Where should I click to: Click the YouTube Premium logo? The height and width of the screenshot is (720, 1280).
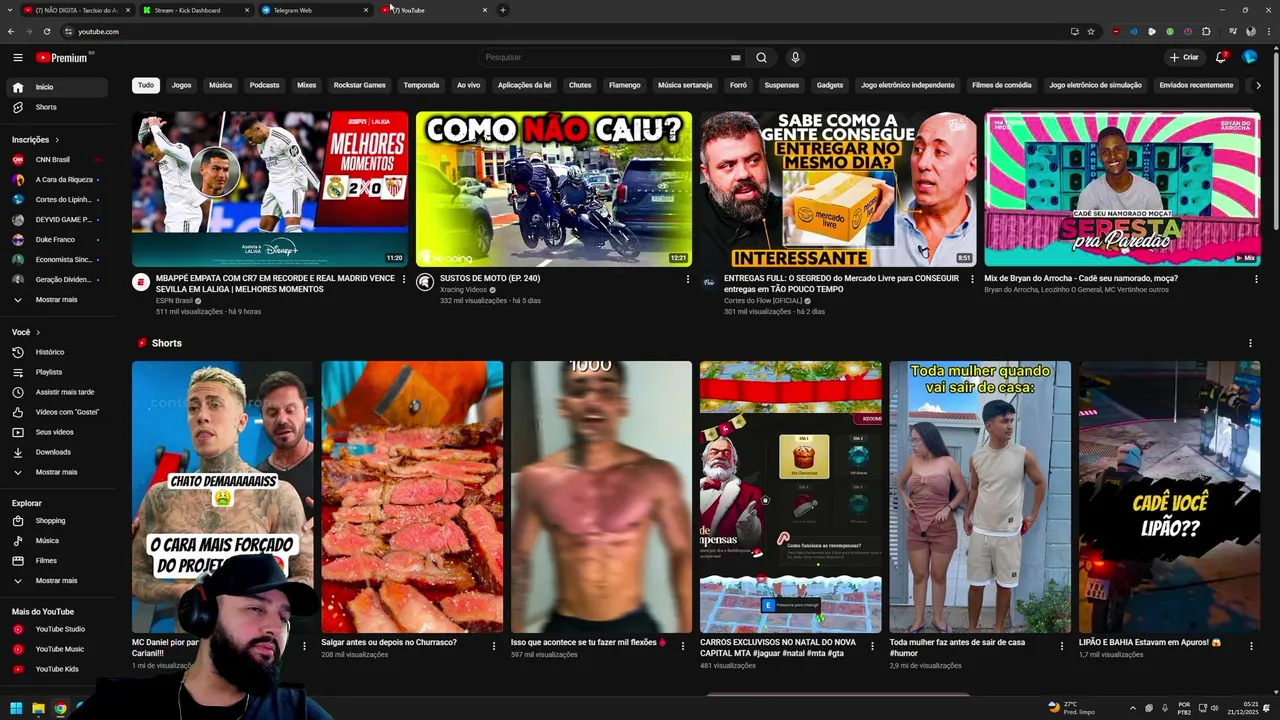[62, 57]
